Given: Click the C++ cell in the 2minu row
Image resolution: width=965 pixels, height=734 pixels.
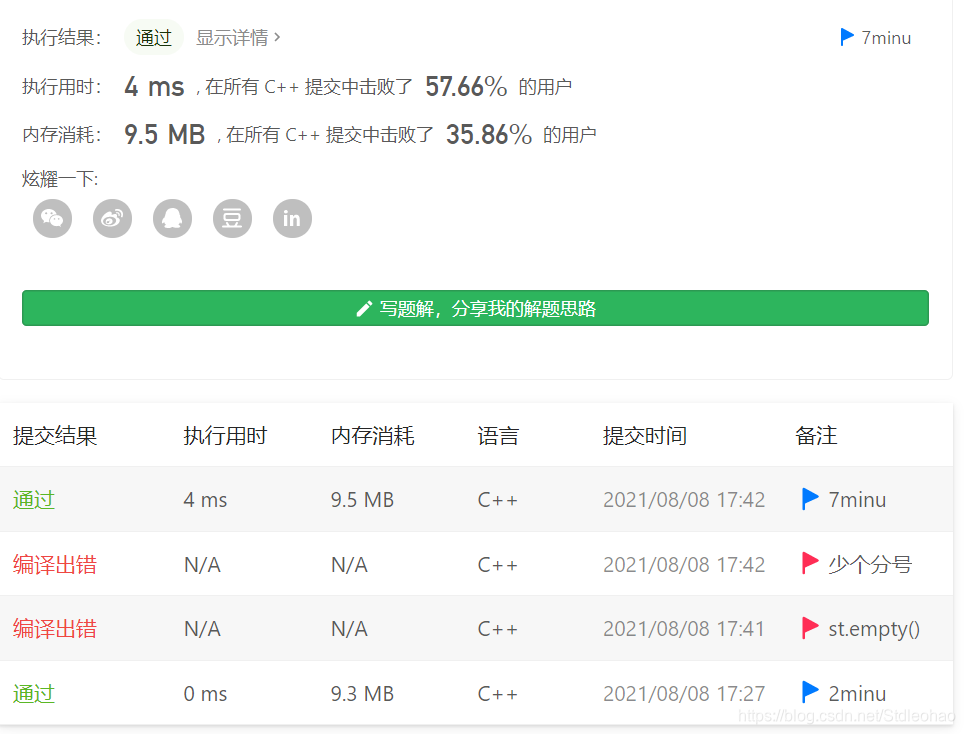Looking at the screenshot, I should pos(497,693).
